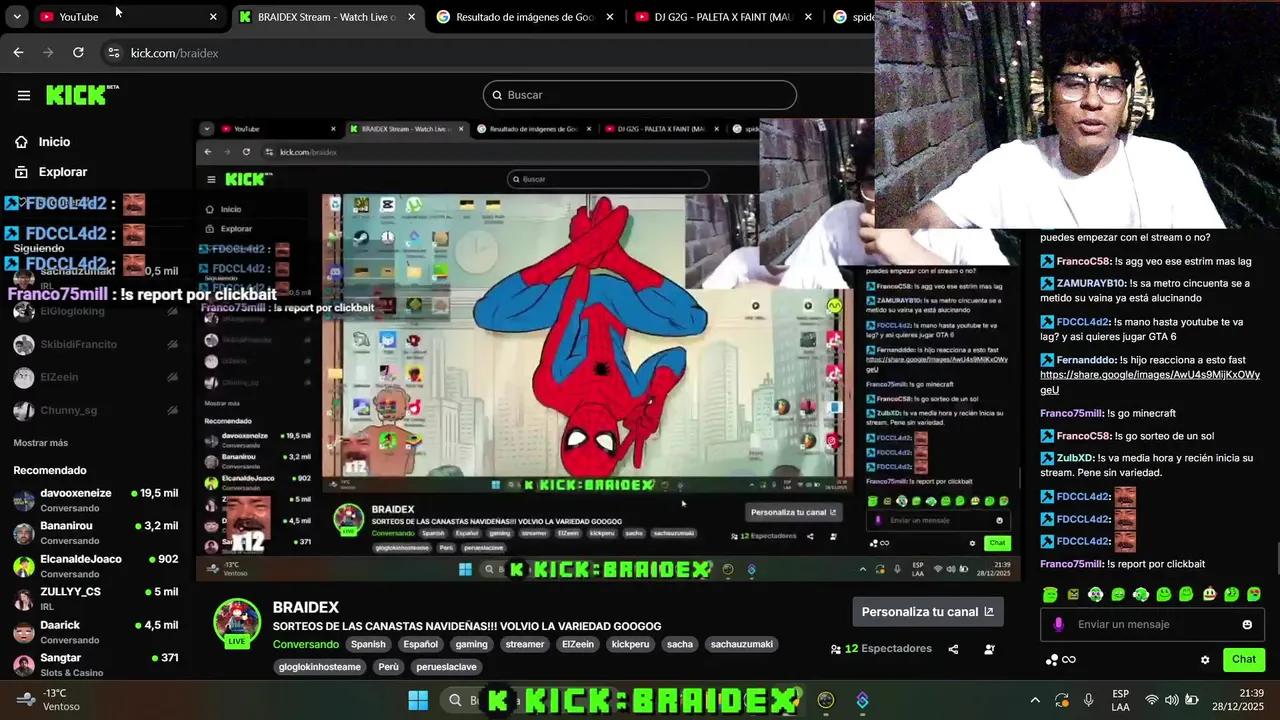Select the kickperu tag
The image size is (1280, 720).
tap(630, 645)
